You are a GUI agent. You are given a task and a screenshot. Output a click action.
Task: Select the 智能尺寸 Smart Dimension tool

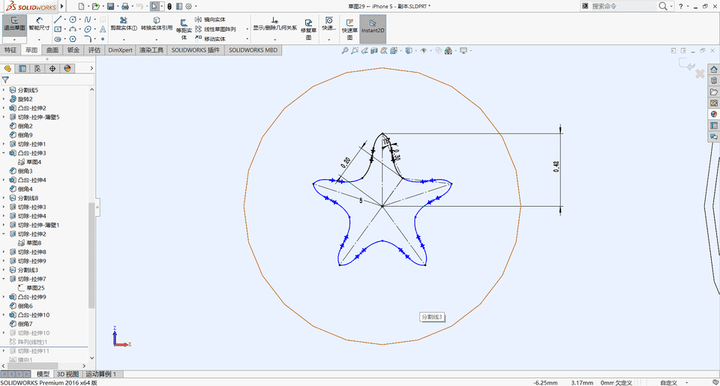point(39,24)
